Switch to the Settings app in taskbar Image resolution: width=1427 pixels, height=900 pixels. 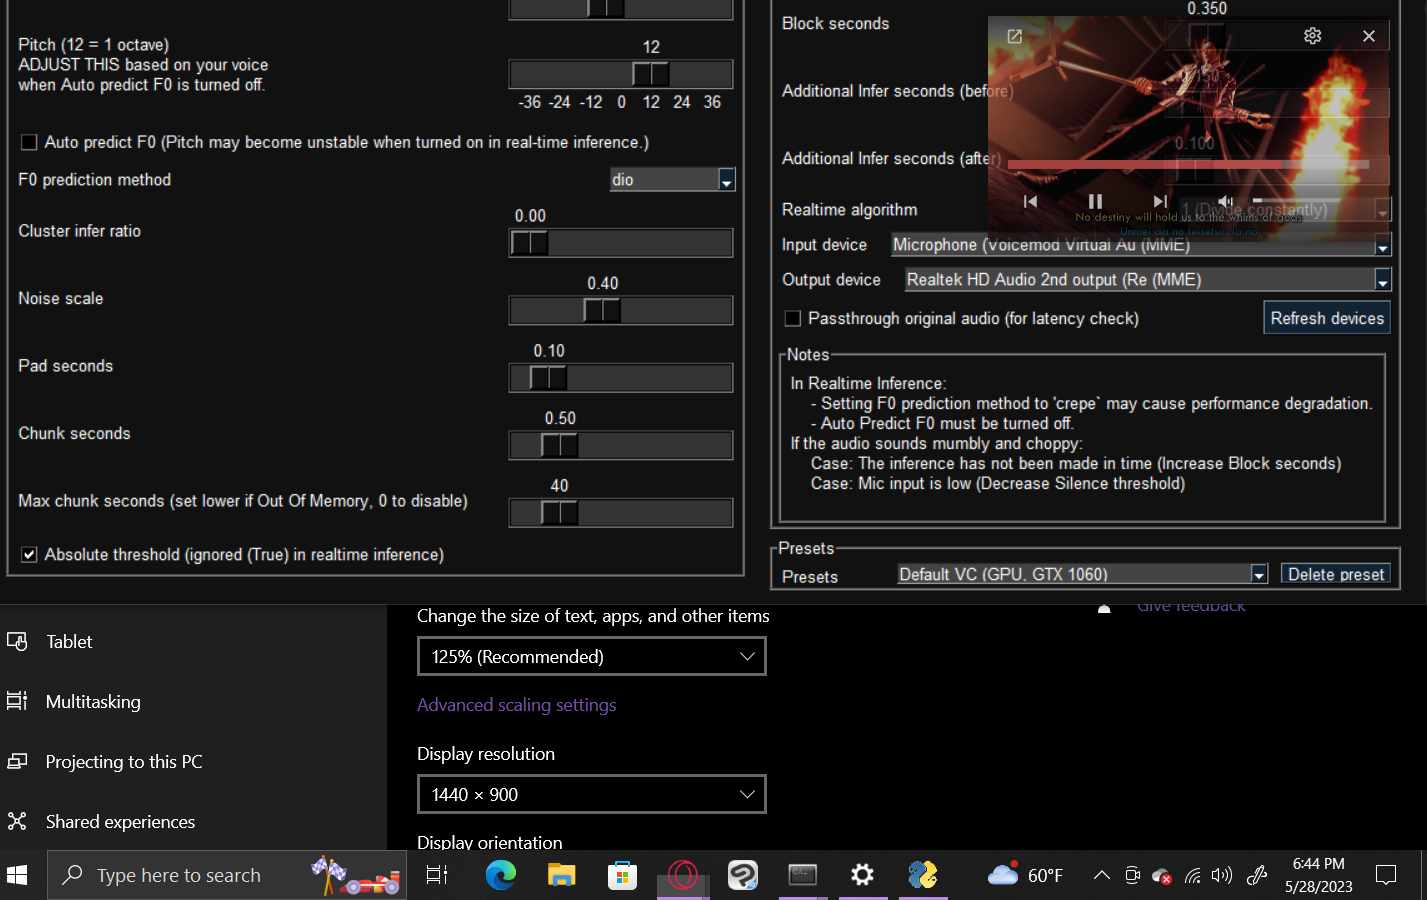[x=862, y=875]
